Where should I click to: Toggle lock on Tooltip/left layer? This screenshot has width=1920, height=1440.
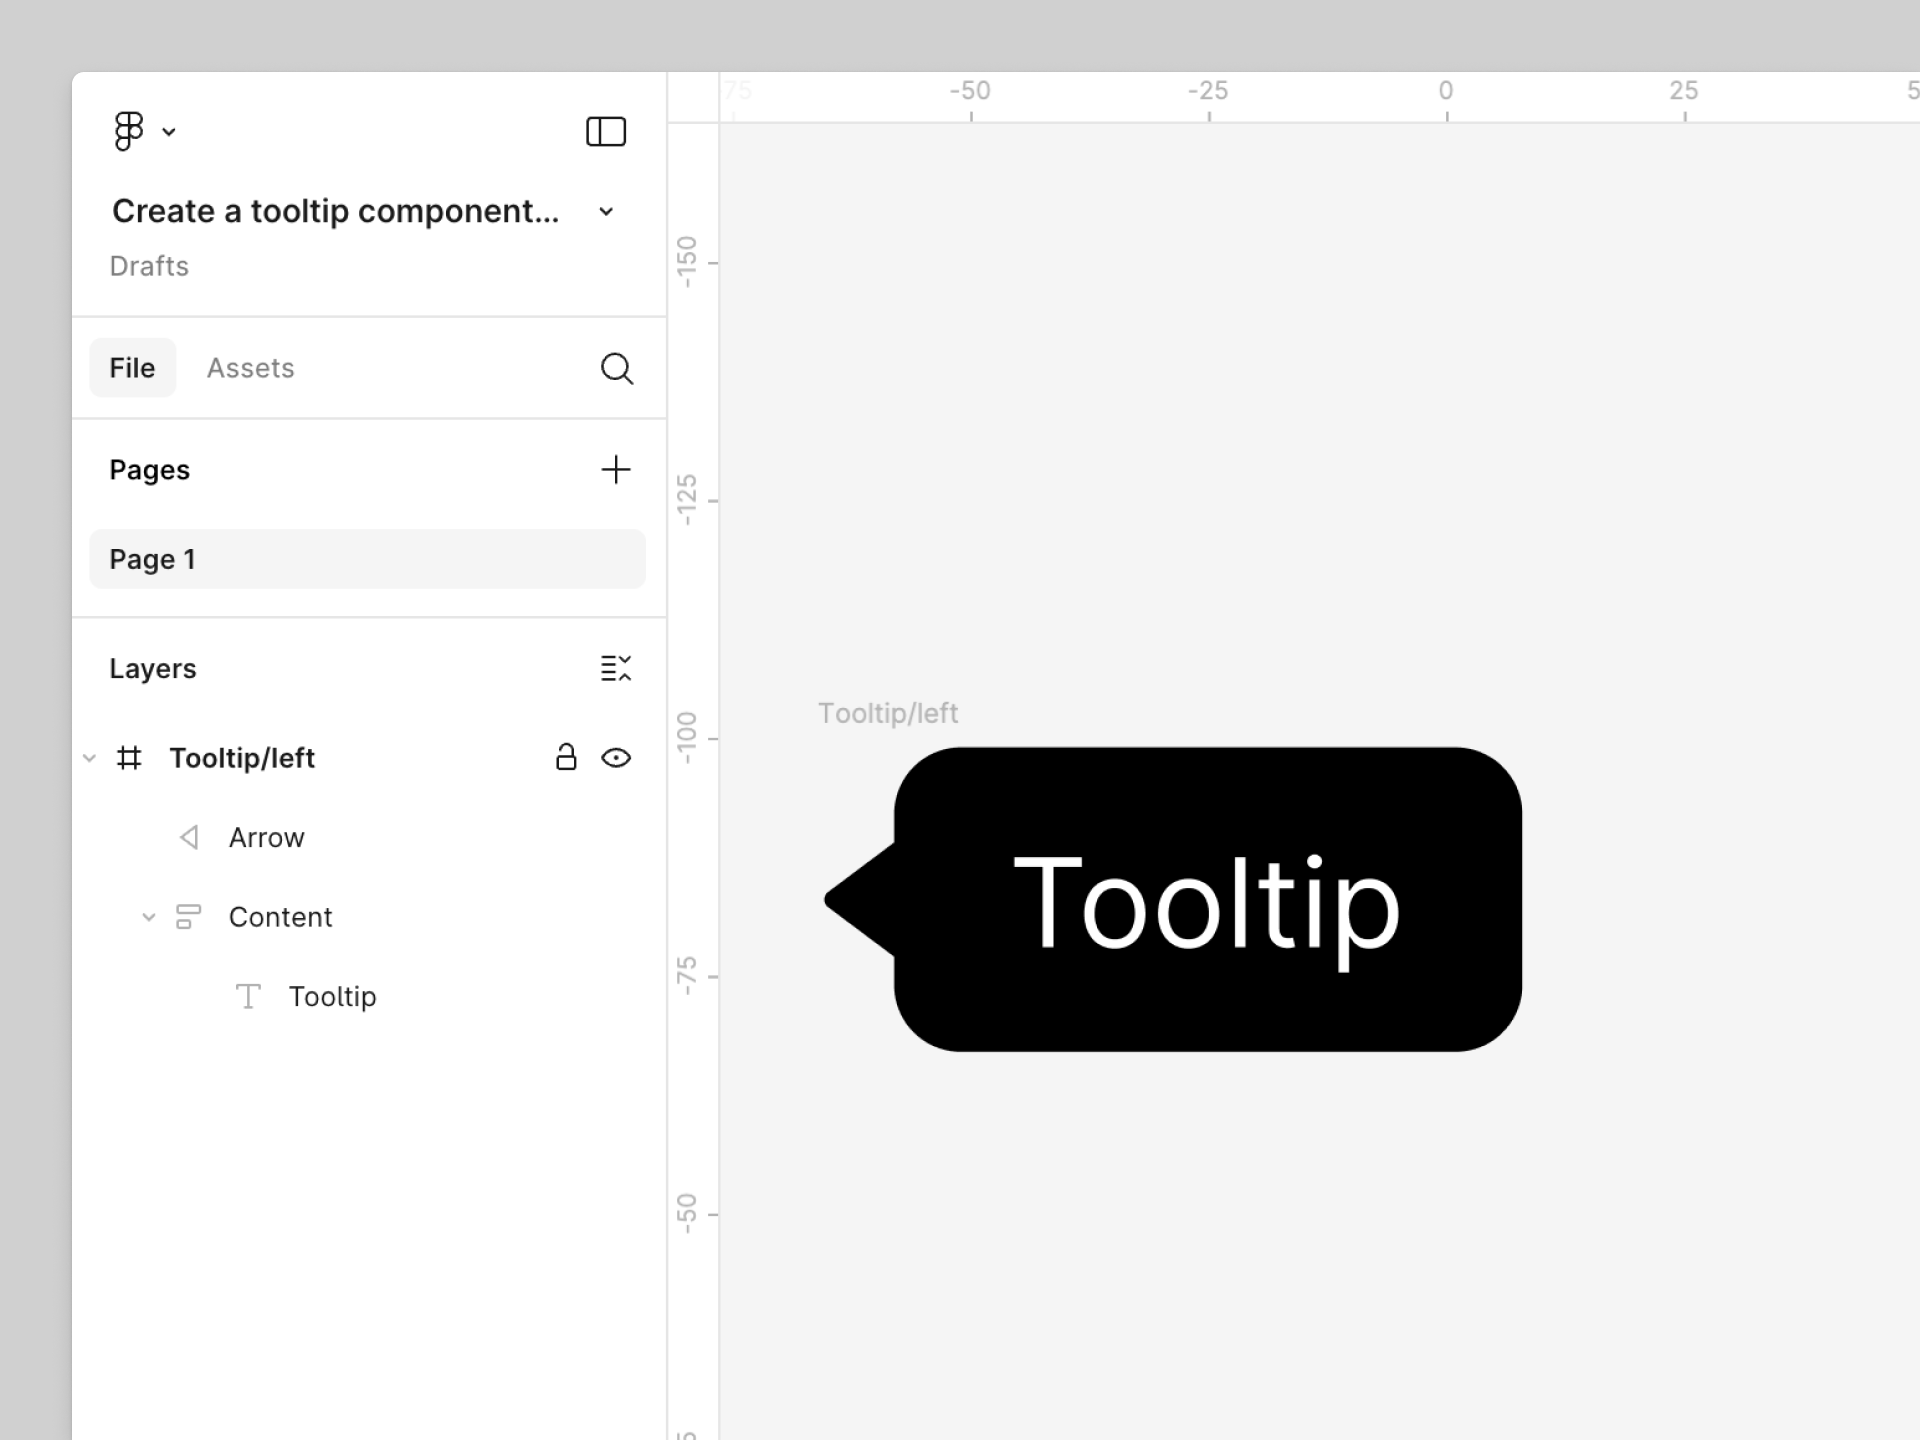coord(566,758)
